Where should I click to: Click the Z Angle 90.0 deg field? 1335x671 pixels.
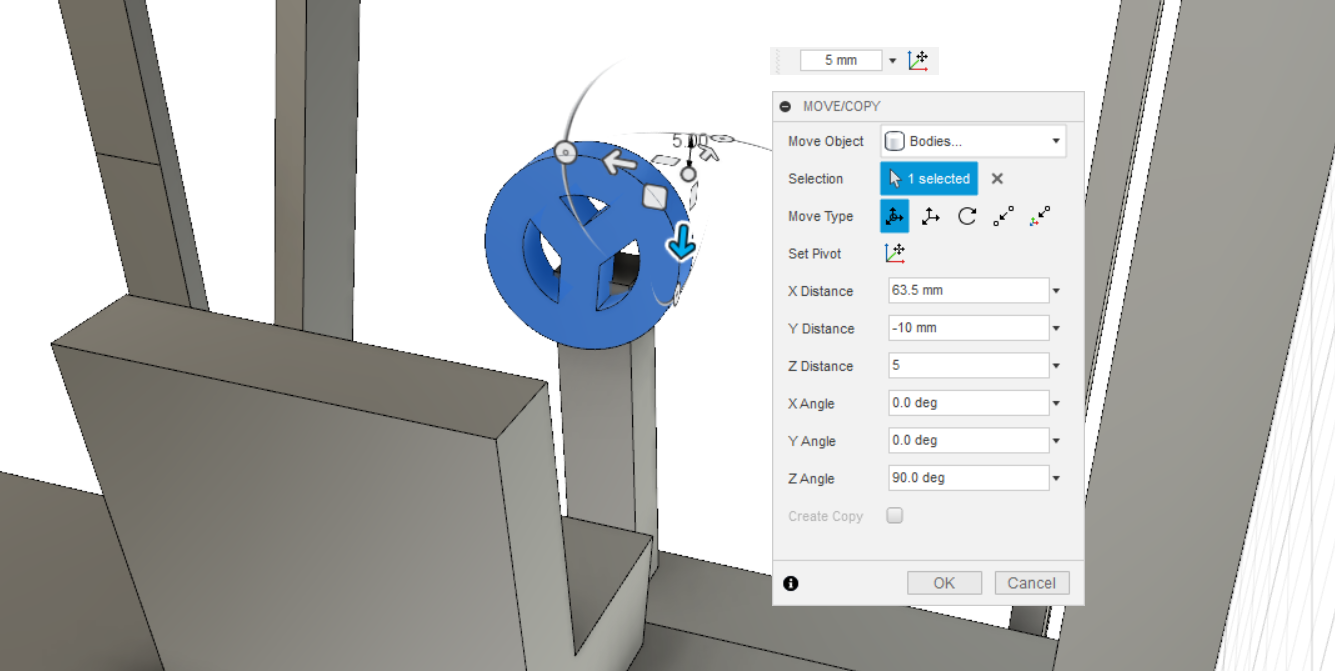pyautogui.click(x=968, y=478)
